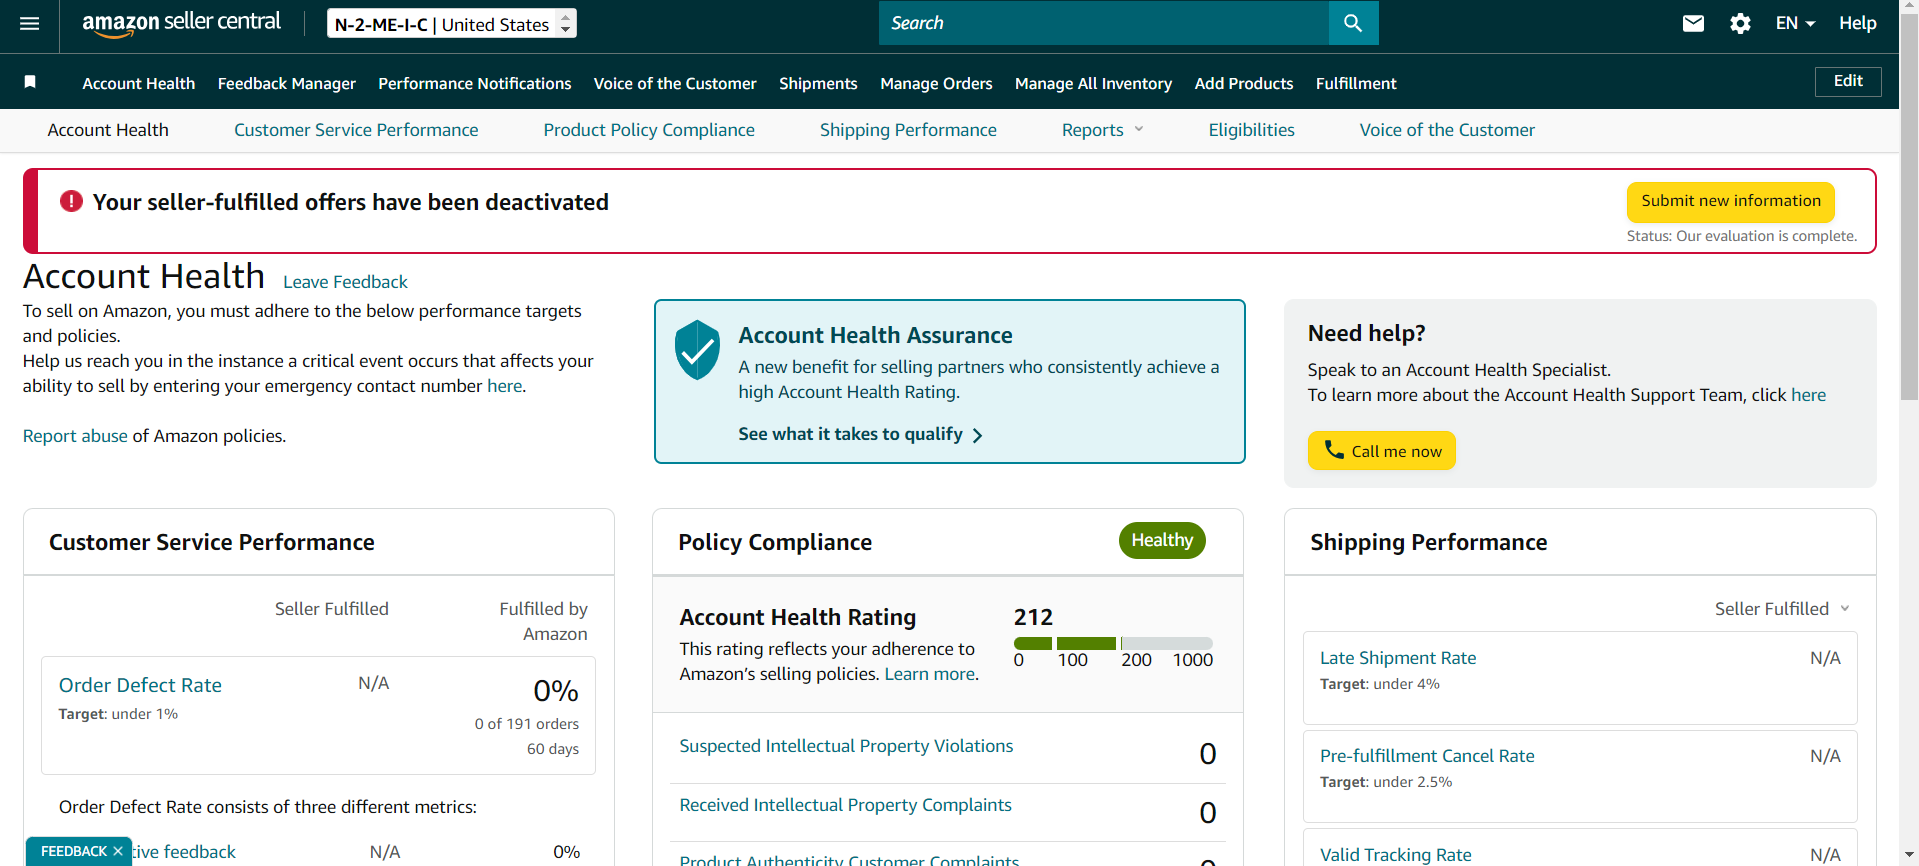The height and width of the screenshot is (866, 1919).
Task: Switch to Shipping Performance tab
Action: (x=908, y=130)
